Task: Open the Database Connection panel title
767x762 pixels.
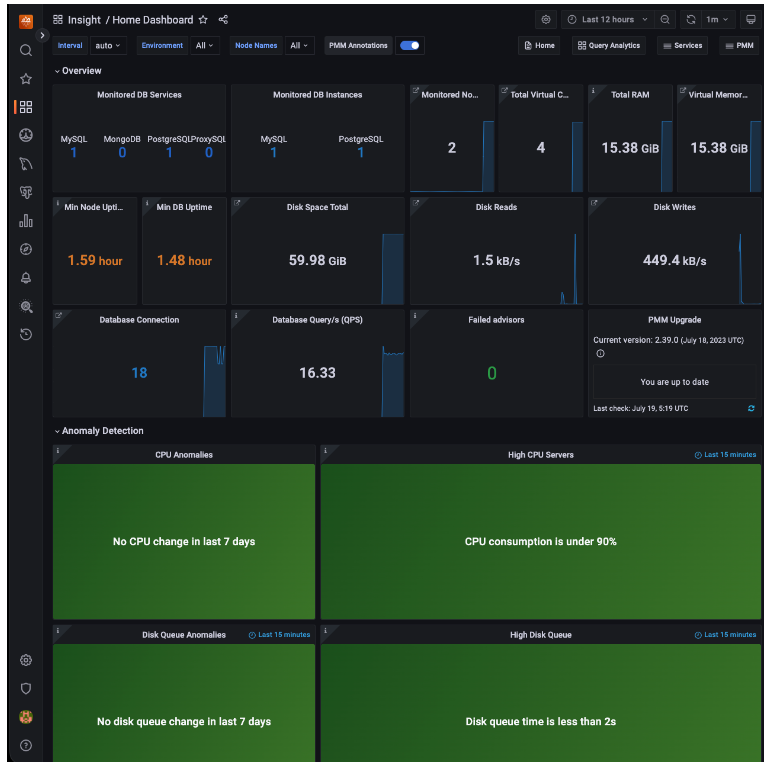Action: point(139,320)
